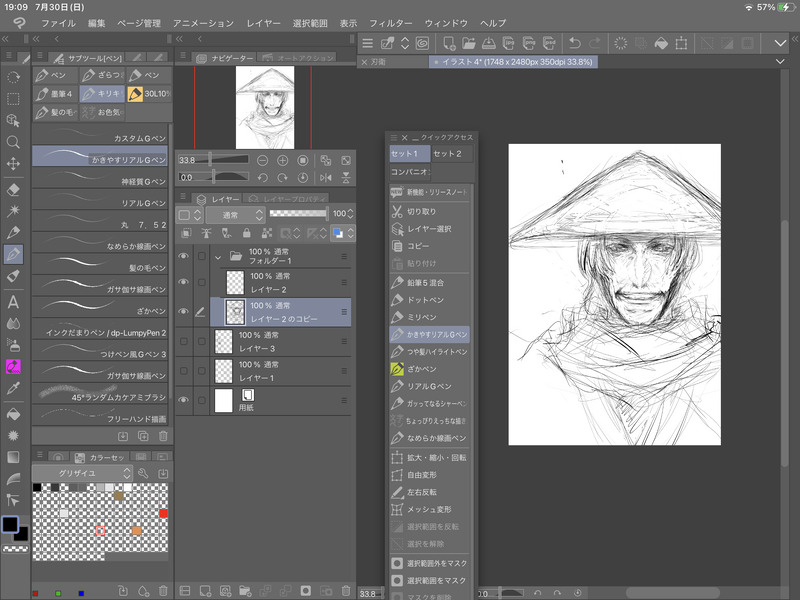Select the Text tool

click(14, 302)
